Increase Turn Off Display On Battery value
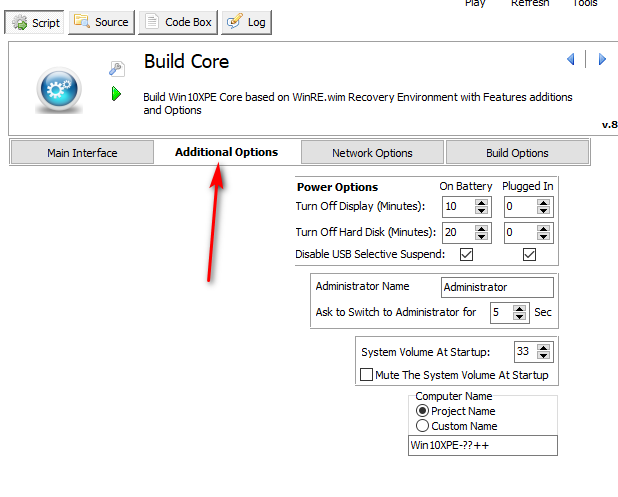The height and width of the screenshot is (497, 618). [x=481, y=203]
